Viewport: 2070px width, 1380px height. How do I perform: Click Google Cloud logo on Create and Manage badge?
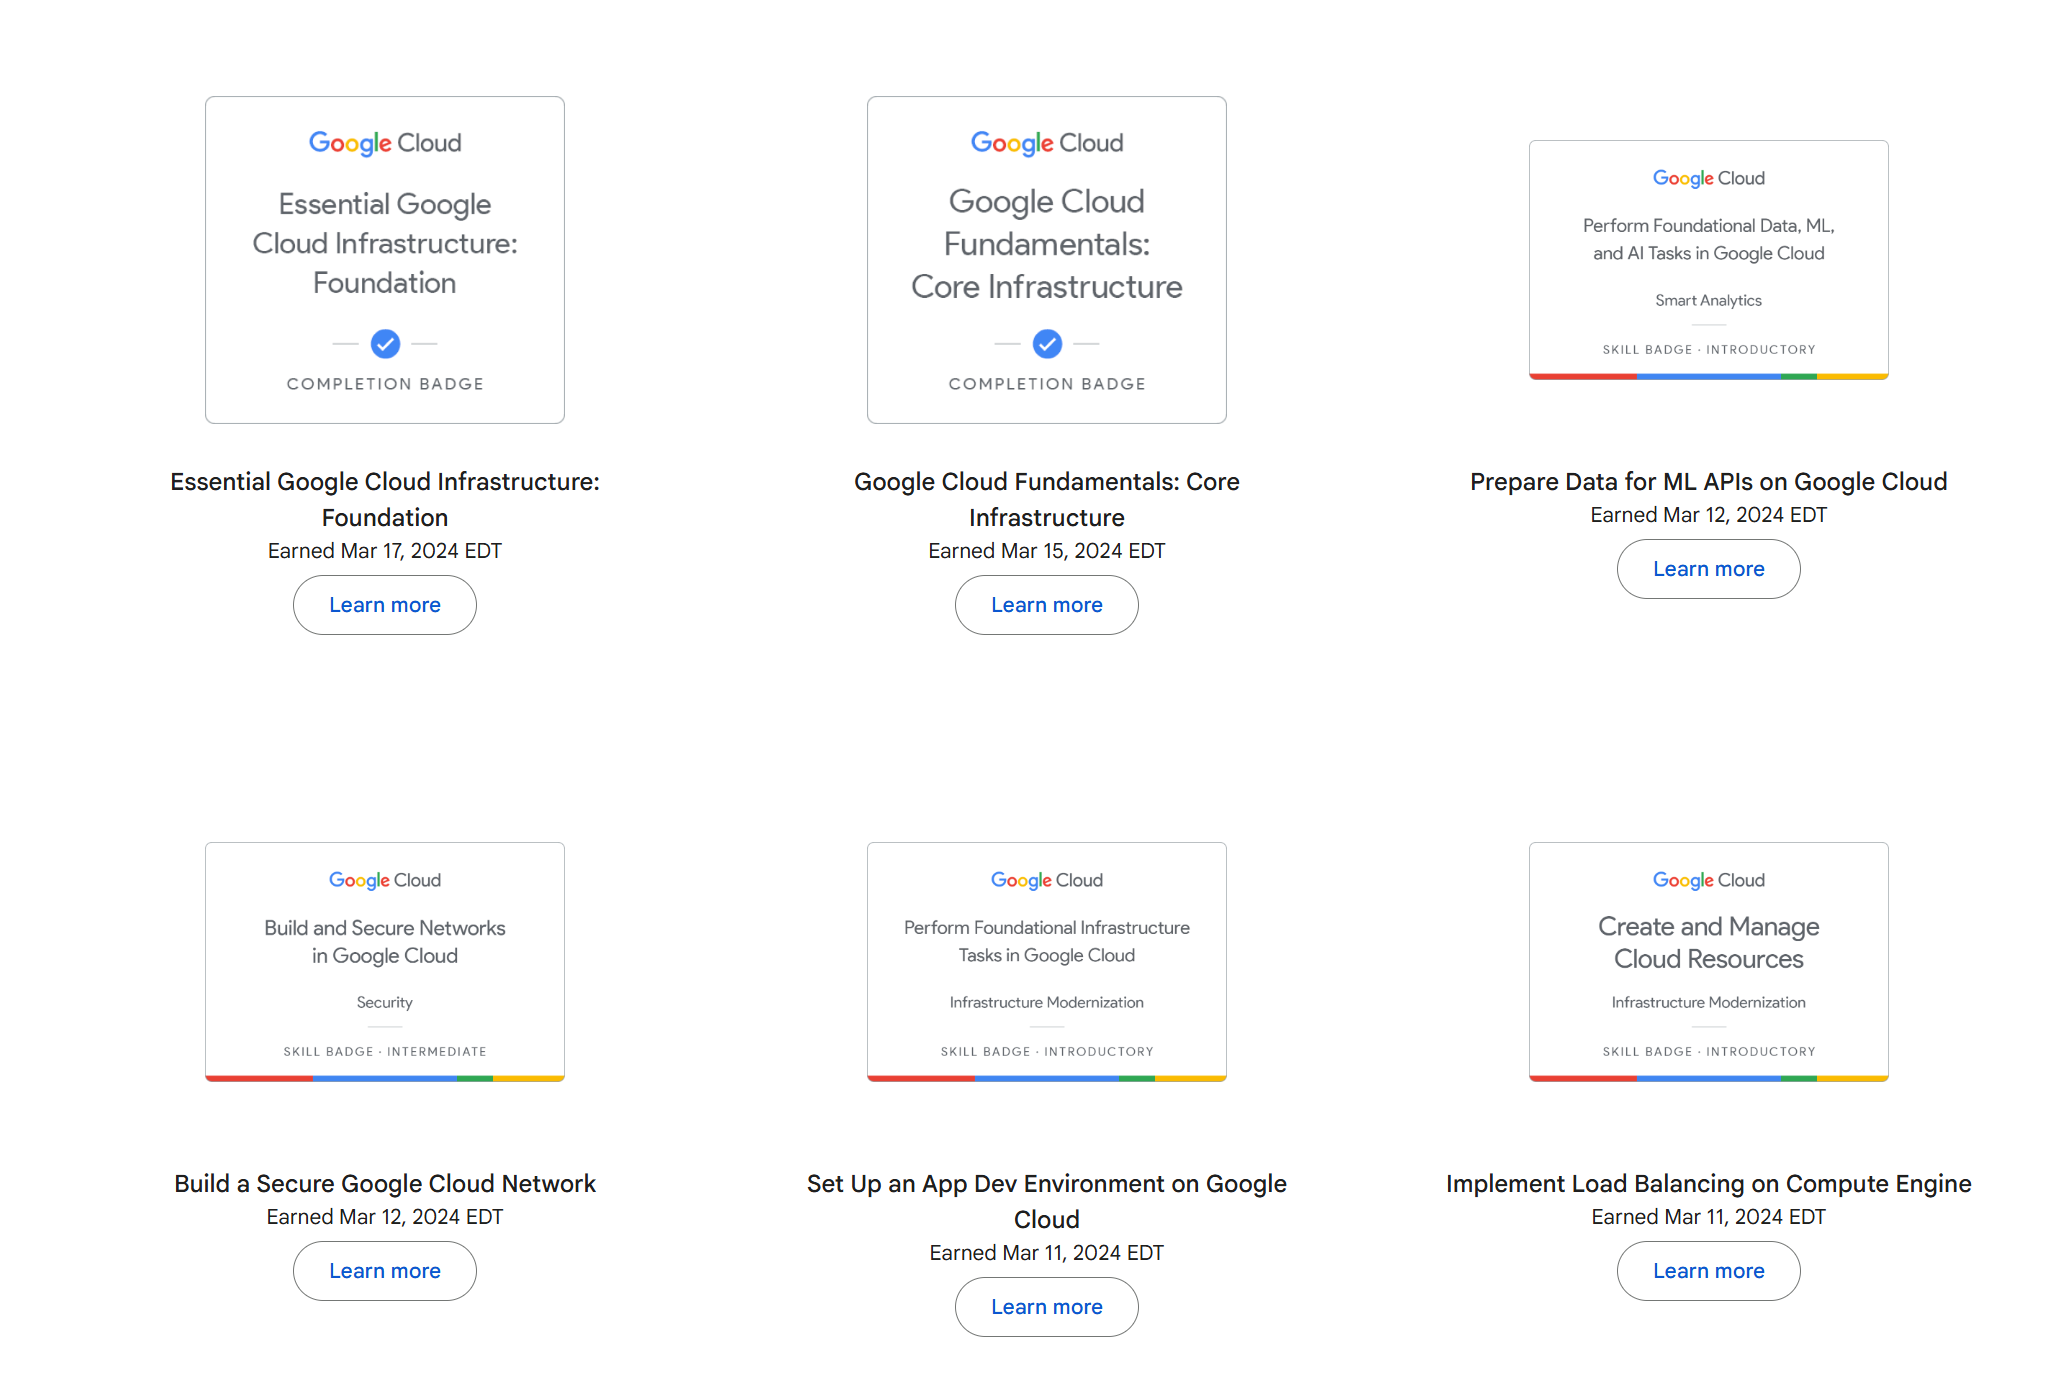point(1708,880)
